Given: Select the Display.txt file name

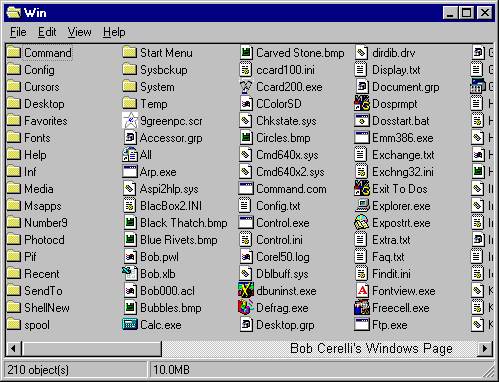Looking at the screenshot, I should pyautogui.click(x=396, y=70).
